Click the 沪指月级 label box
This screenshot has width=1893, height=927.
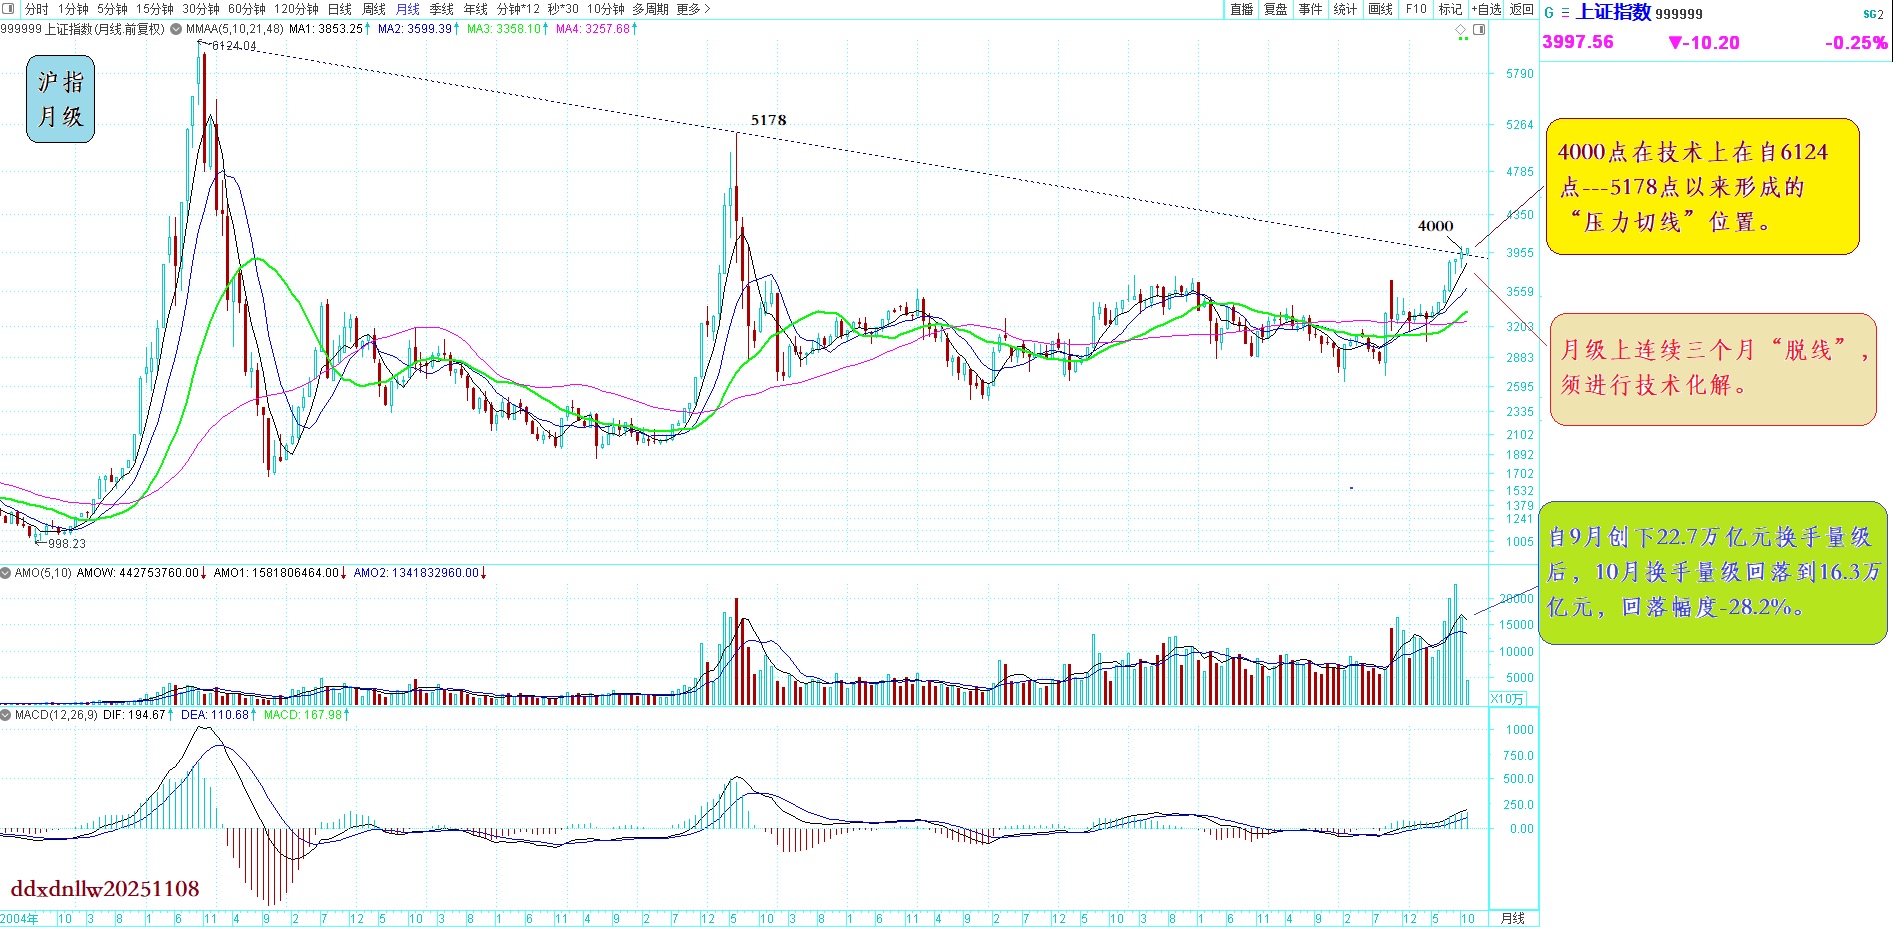[61, 100]
